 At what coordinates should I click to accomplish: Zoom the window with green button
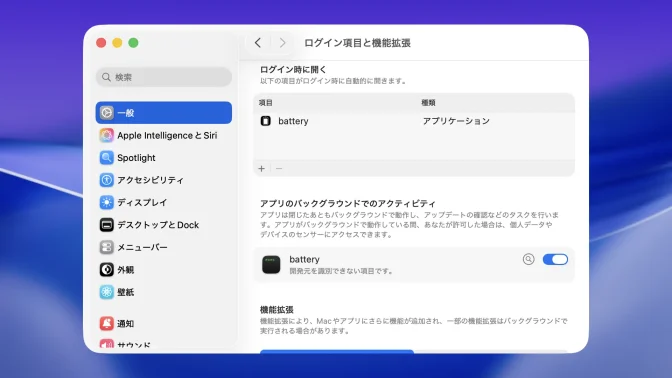(133, 43)
